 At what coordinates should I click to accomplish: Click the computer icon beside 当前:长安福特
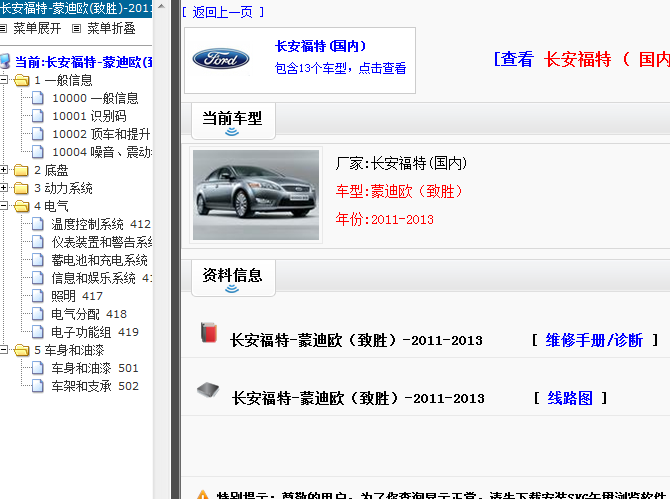tap(5, 62)
